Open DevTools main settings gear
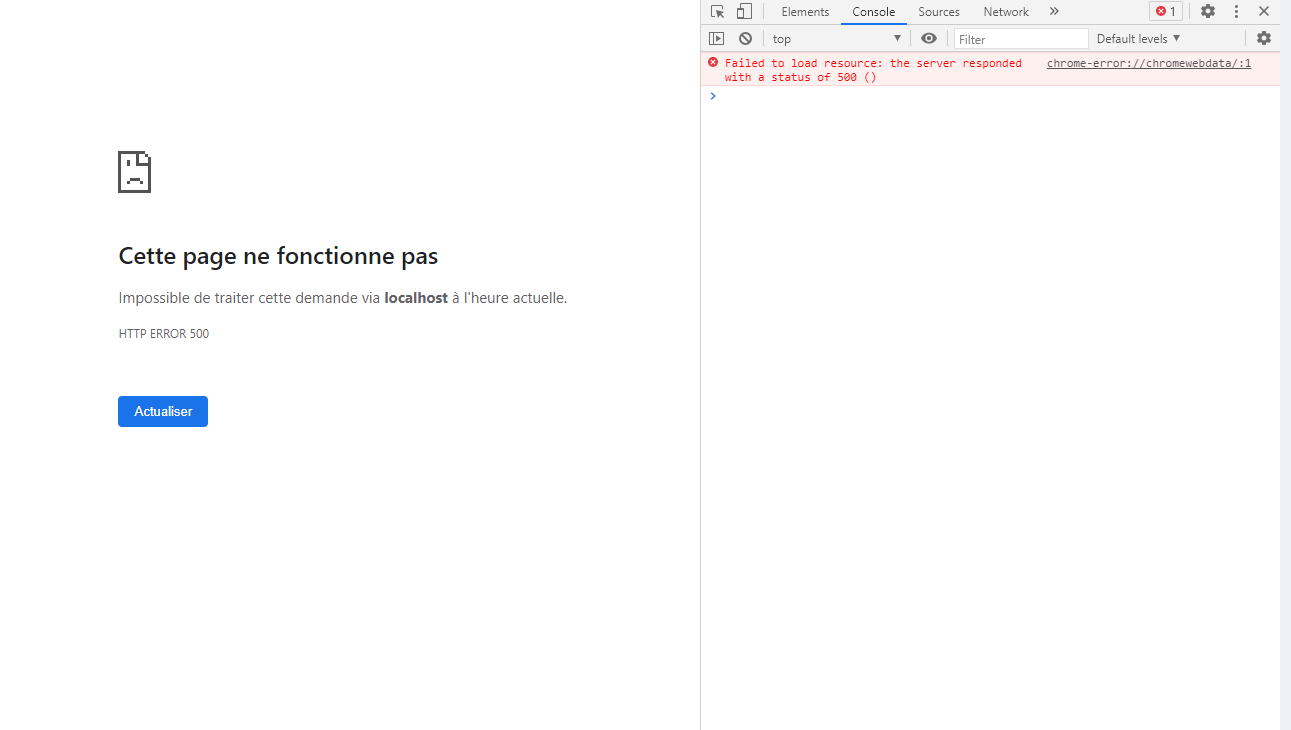The image size is (1291, 730). click(x=1208, y=12)
